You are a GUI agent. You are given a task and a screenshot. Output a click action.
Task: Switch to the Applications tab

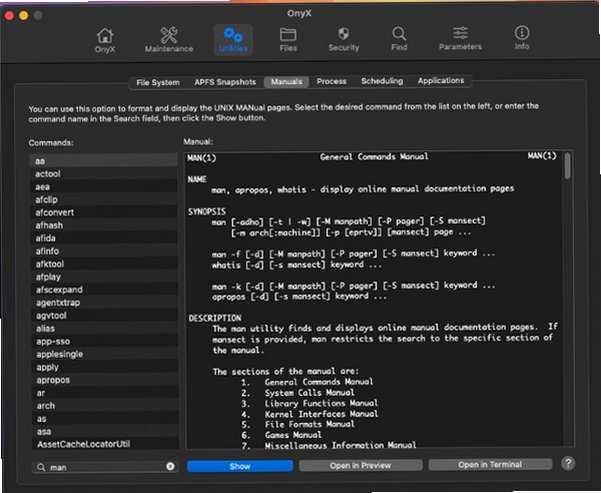pyautogui.click(x=441, y=81)
